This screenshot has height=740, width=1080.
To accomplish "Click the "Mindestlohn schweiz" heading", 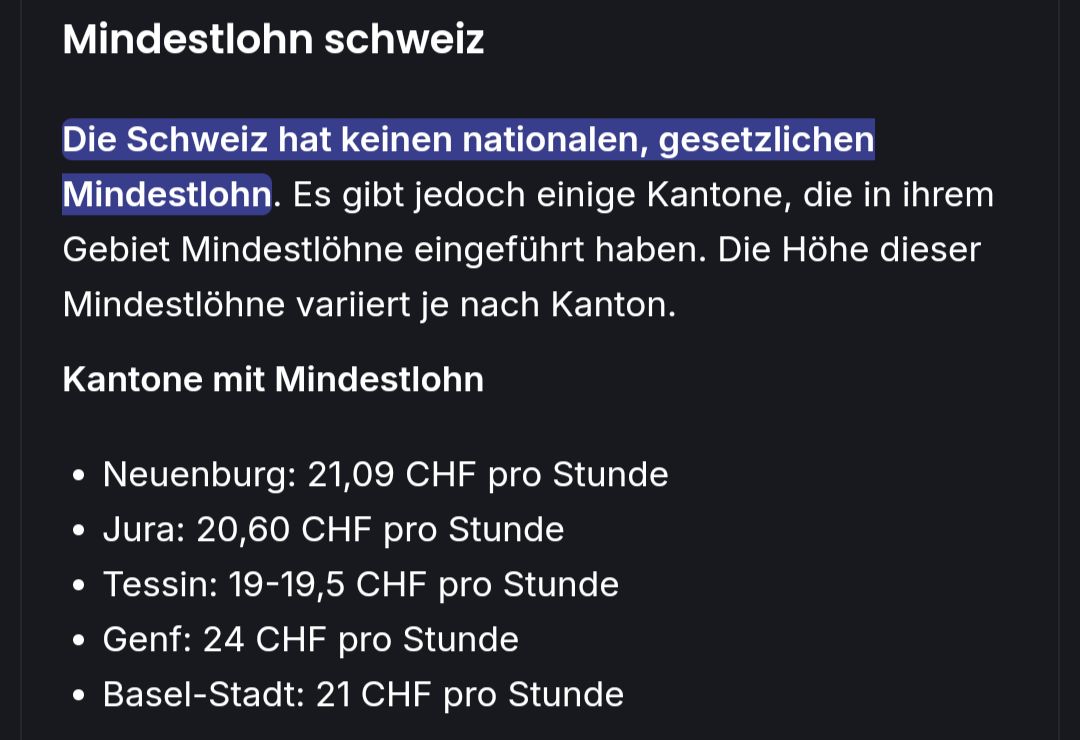I will 273,39.
